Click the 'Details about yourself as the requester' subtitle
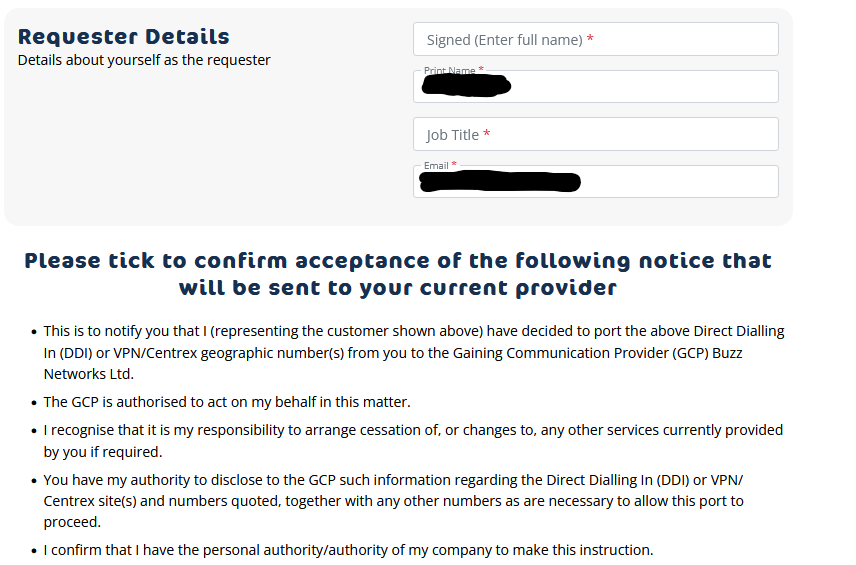 (x=144, y=60)
